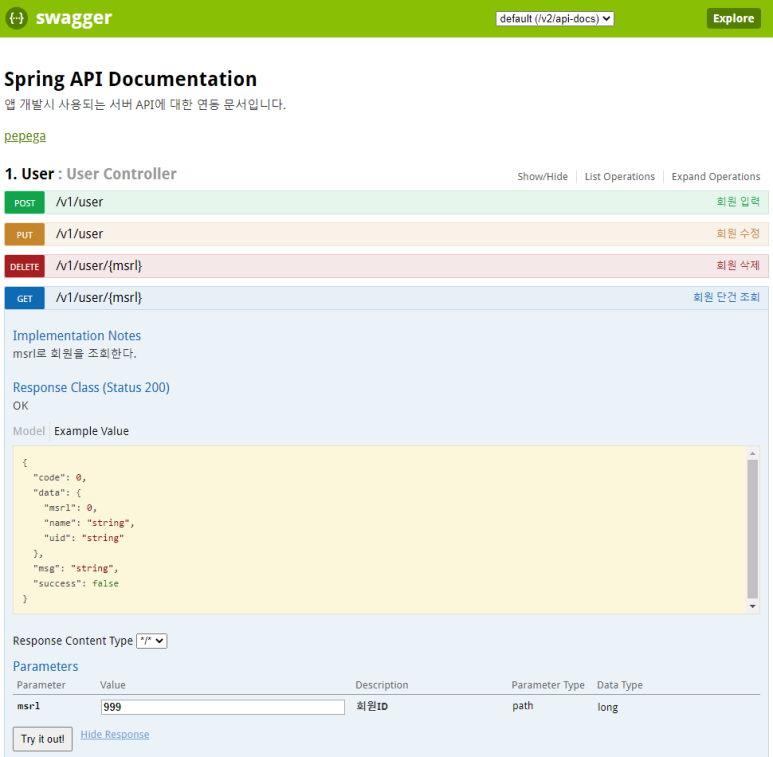The width and height of the screenshot is (773, 757).
Task: Click the Try it out! button
Action: (42, 739)
